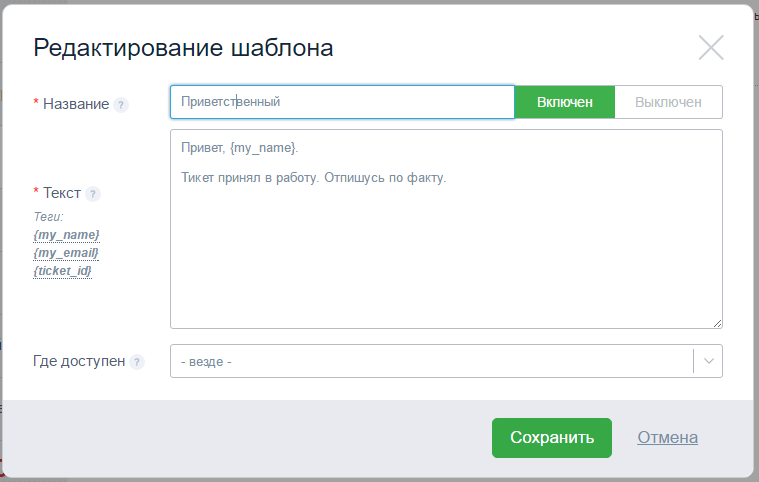Close the template editing dialog with X
The image size is (759, 482).
(711, 47)
